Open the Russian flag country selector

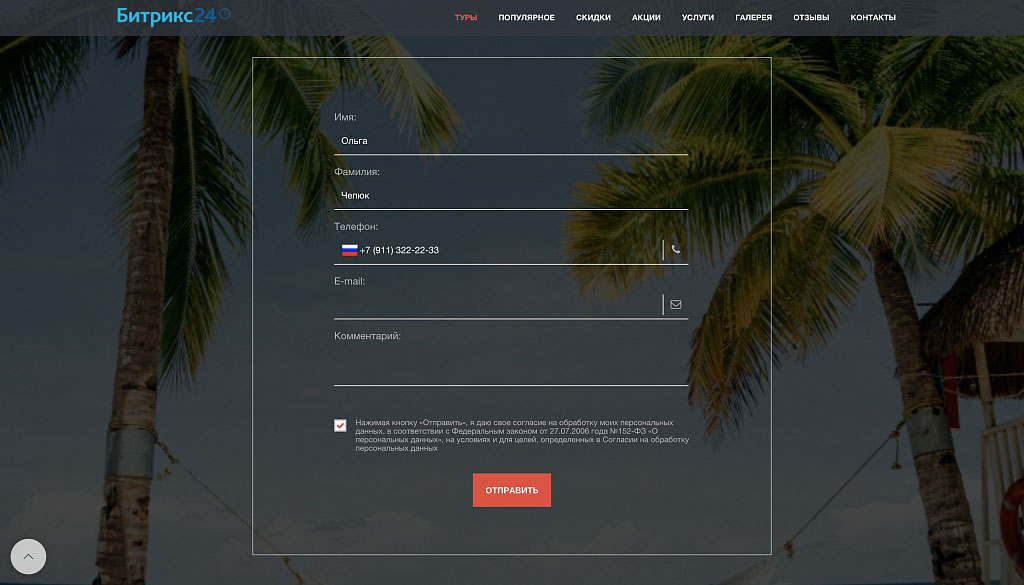[349, 250]
